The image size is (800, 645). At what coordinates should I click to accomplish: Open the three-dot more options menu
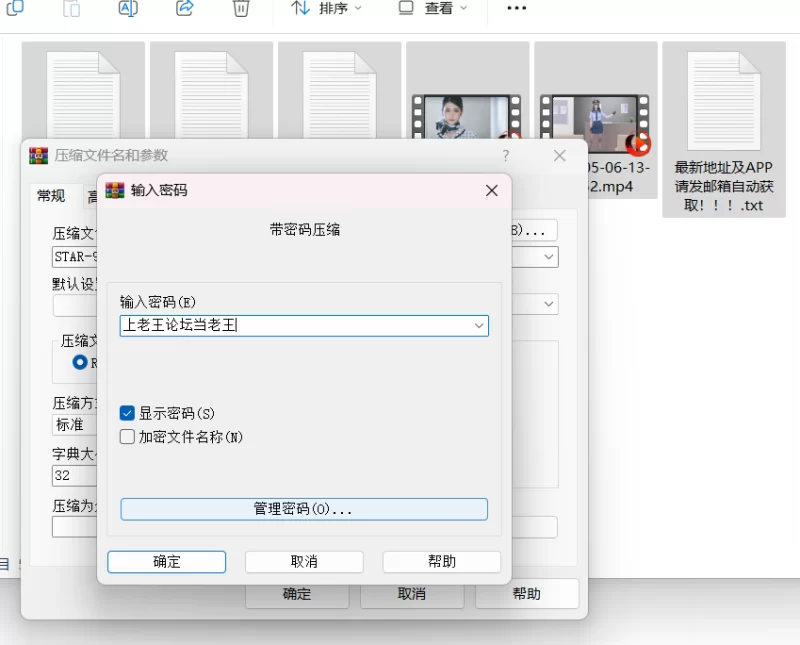[x=516, y=8]
